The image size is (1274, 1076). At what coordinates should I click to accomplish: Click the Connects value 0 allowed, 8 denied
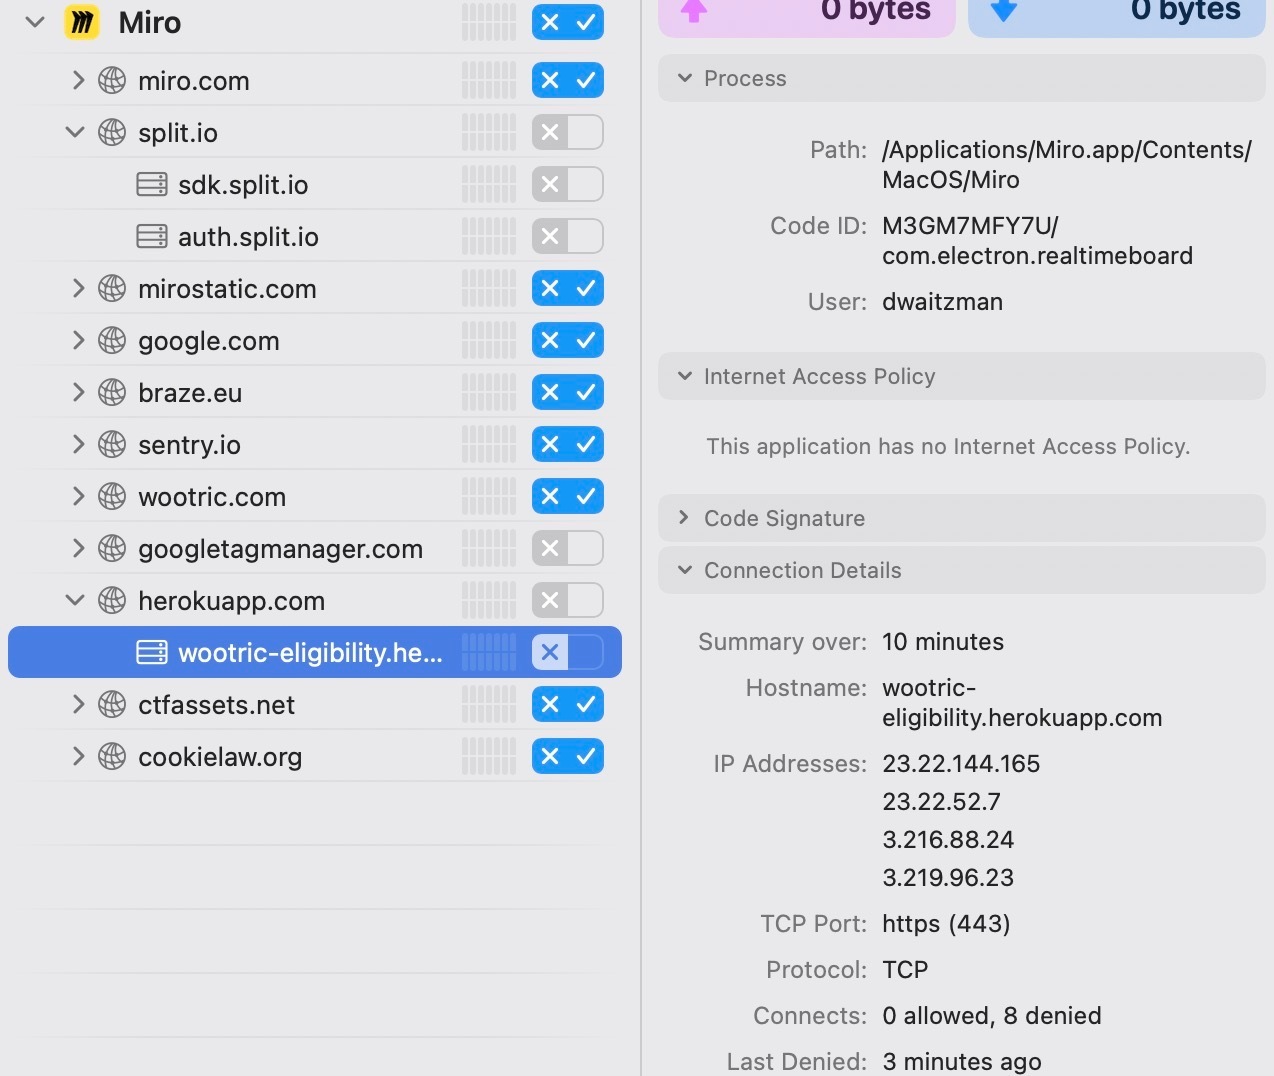tap(992, 1016)
